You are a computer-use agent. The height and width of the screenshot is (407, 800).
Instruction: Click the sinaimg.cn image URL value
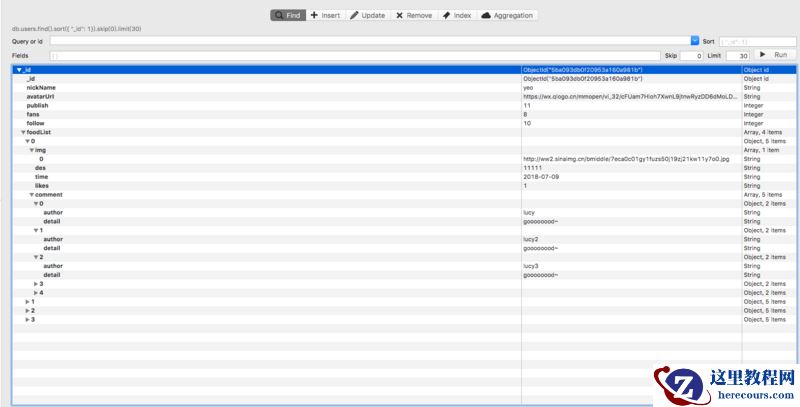(626, 159)
